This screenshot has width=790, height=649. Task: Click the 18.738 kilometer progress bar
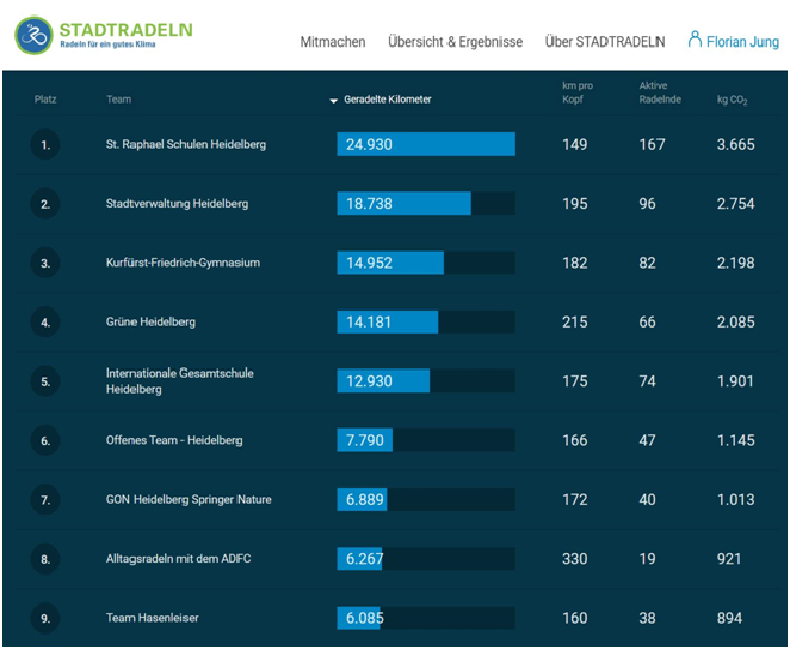click(x=426, y=204)
